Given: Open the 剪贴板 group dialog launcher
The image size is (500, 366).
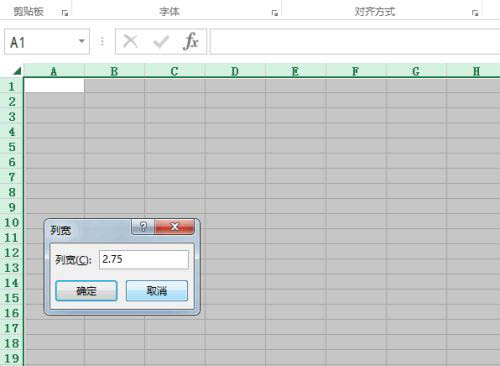Looking at the screenshot, I should [x=65, y=13].
